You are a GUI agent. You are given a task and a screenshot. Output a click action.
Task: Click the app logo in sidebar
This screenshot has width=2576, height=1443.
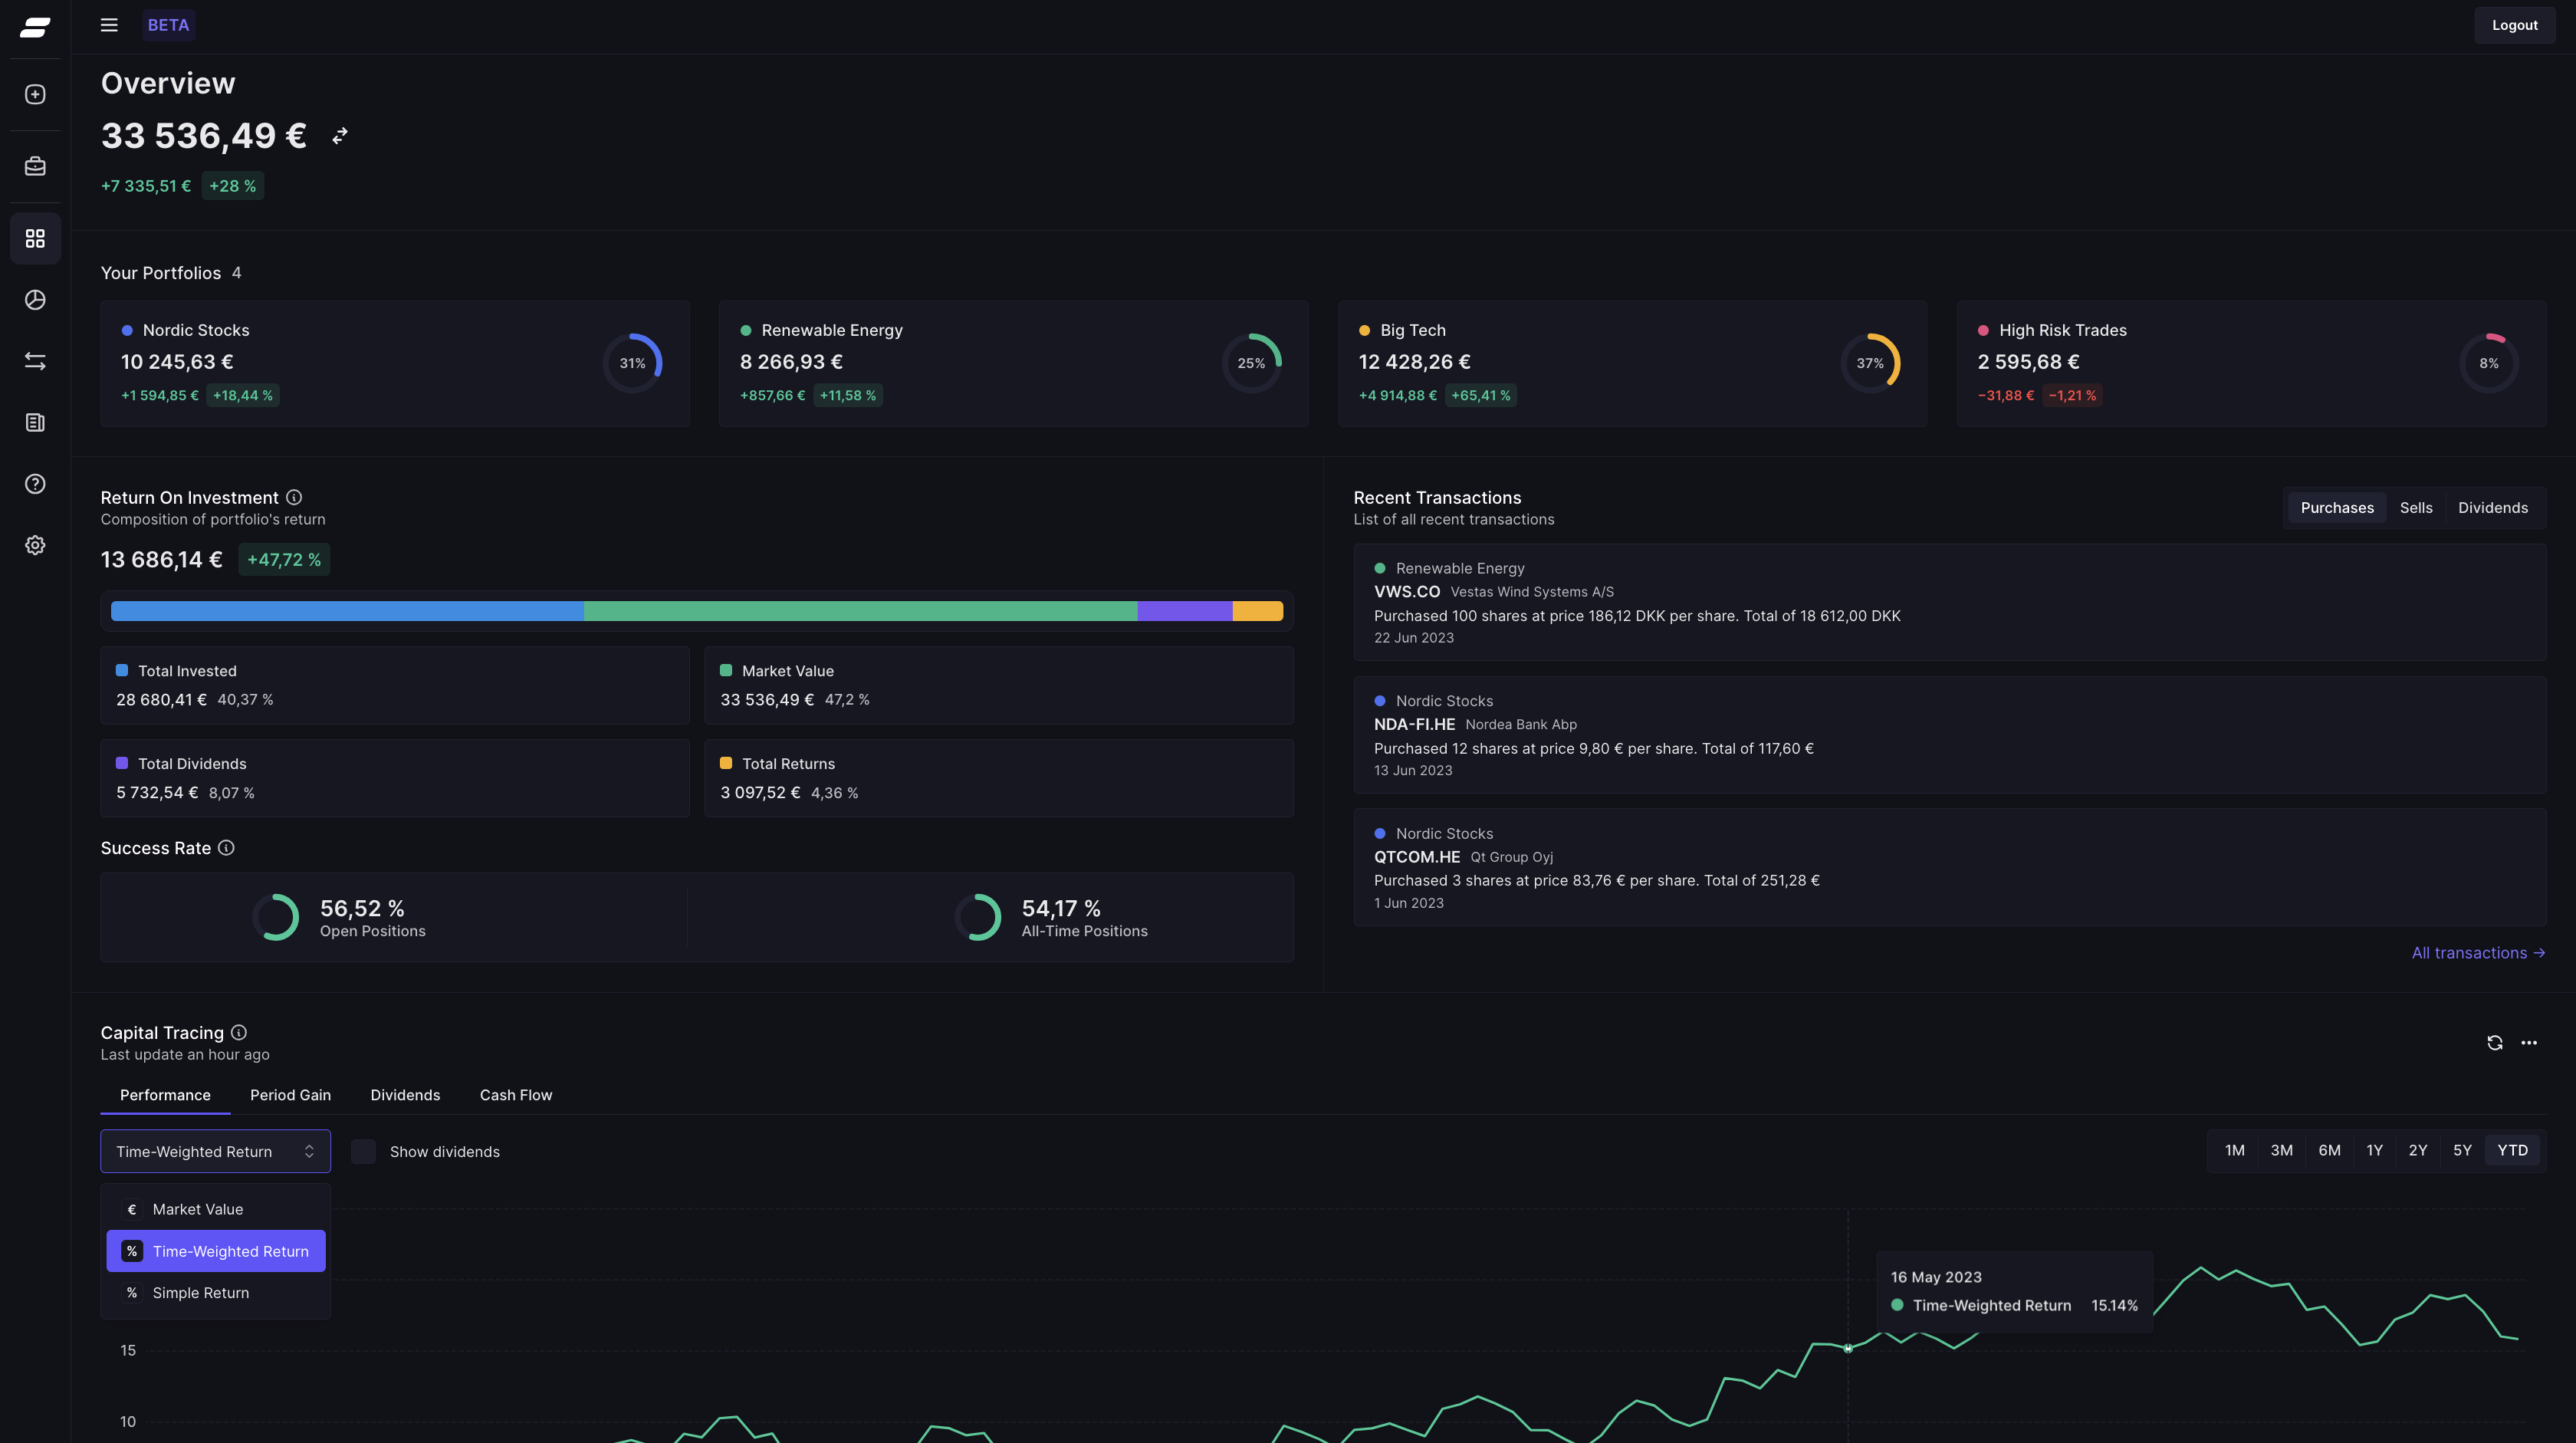coord(35,28)
